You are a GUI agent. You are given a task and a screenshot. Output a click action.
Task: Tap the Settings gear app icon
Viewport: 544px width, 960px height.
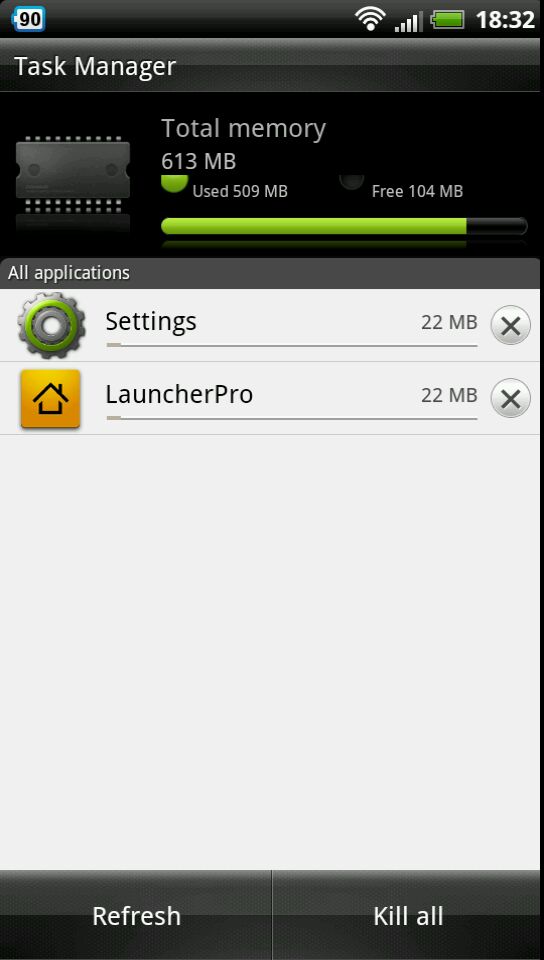[51, 325]
